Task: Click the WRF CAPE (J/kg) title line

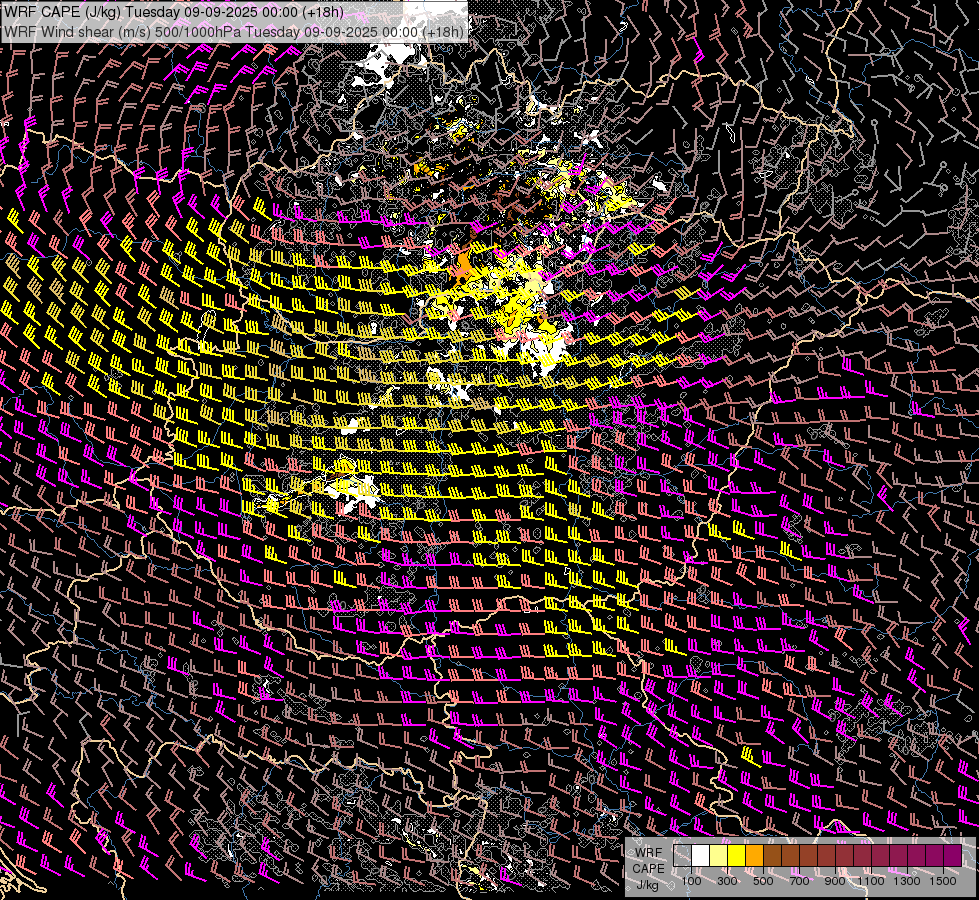Action: coord(174,12)
